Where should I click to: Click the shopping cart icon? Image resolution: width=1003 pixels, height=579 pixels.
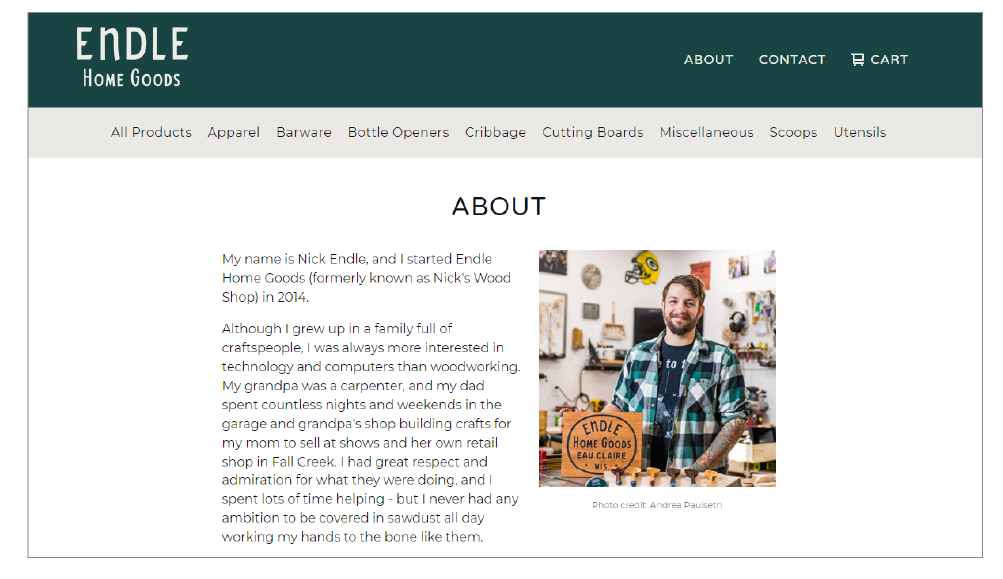(x=857, y=59)
